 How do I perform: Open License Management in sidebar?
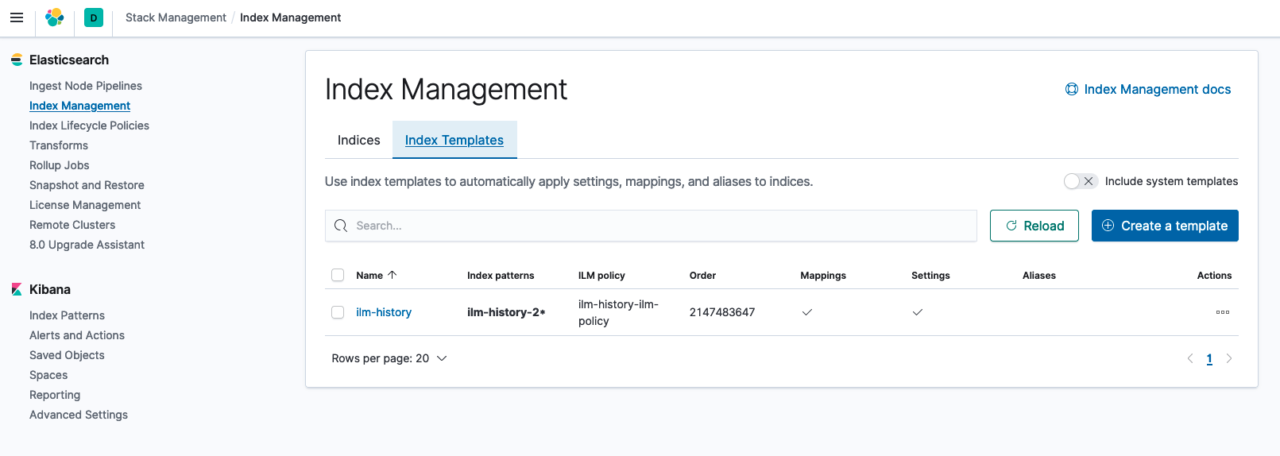[85, 205]
